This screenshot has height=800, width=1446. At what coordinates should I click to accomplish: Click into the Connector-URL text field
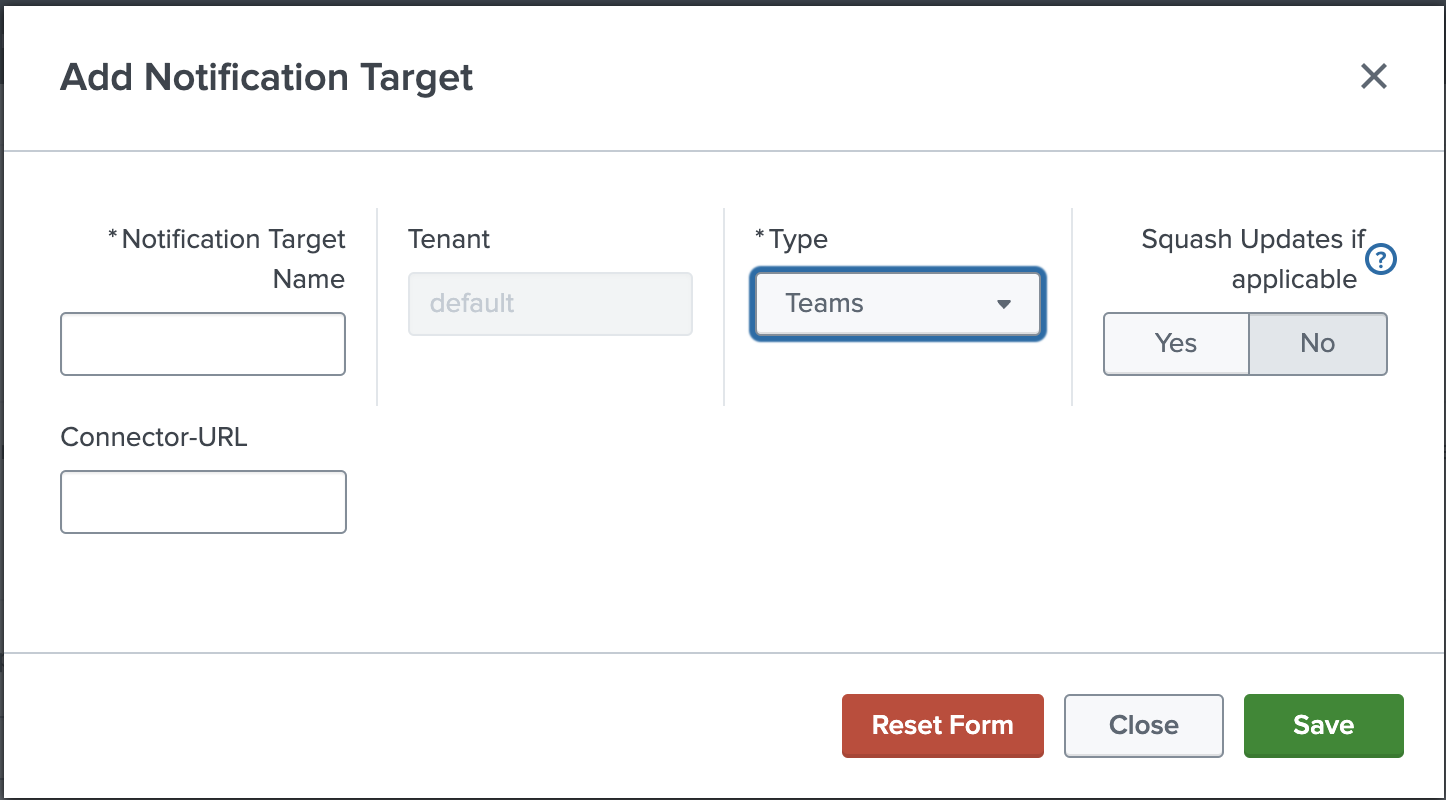[x=203, y=502]
